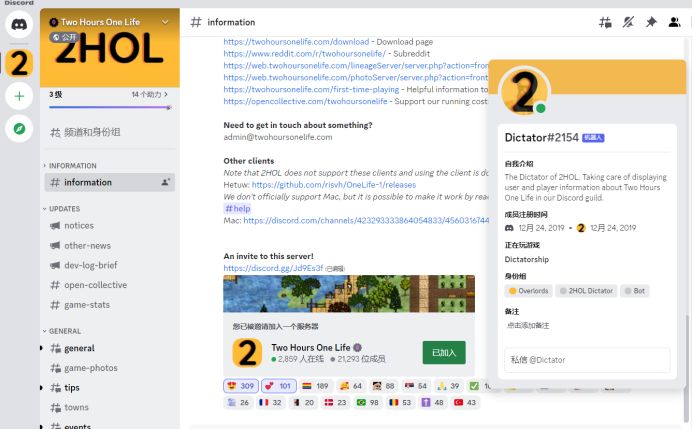This screenshot has height=429, width=693.
Task: Open threads icon in channel header
Action: pos(605,22)
